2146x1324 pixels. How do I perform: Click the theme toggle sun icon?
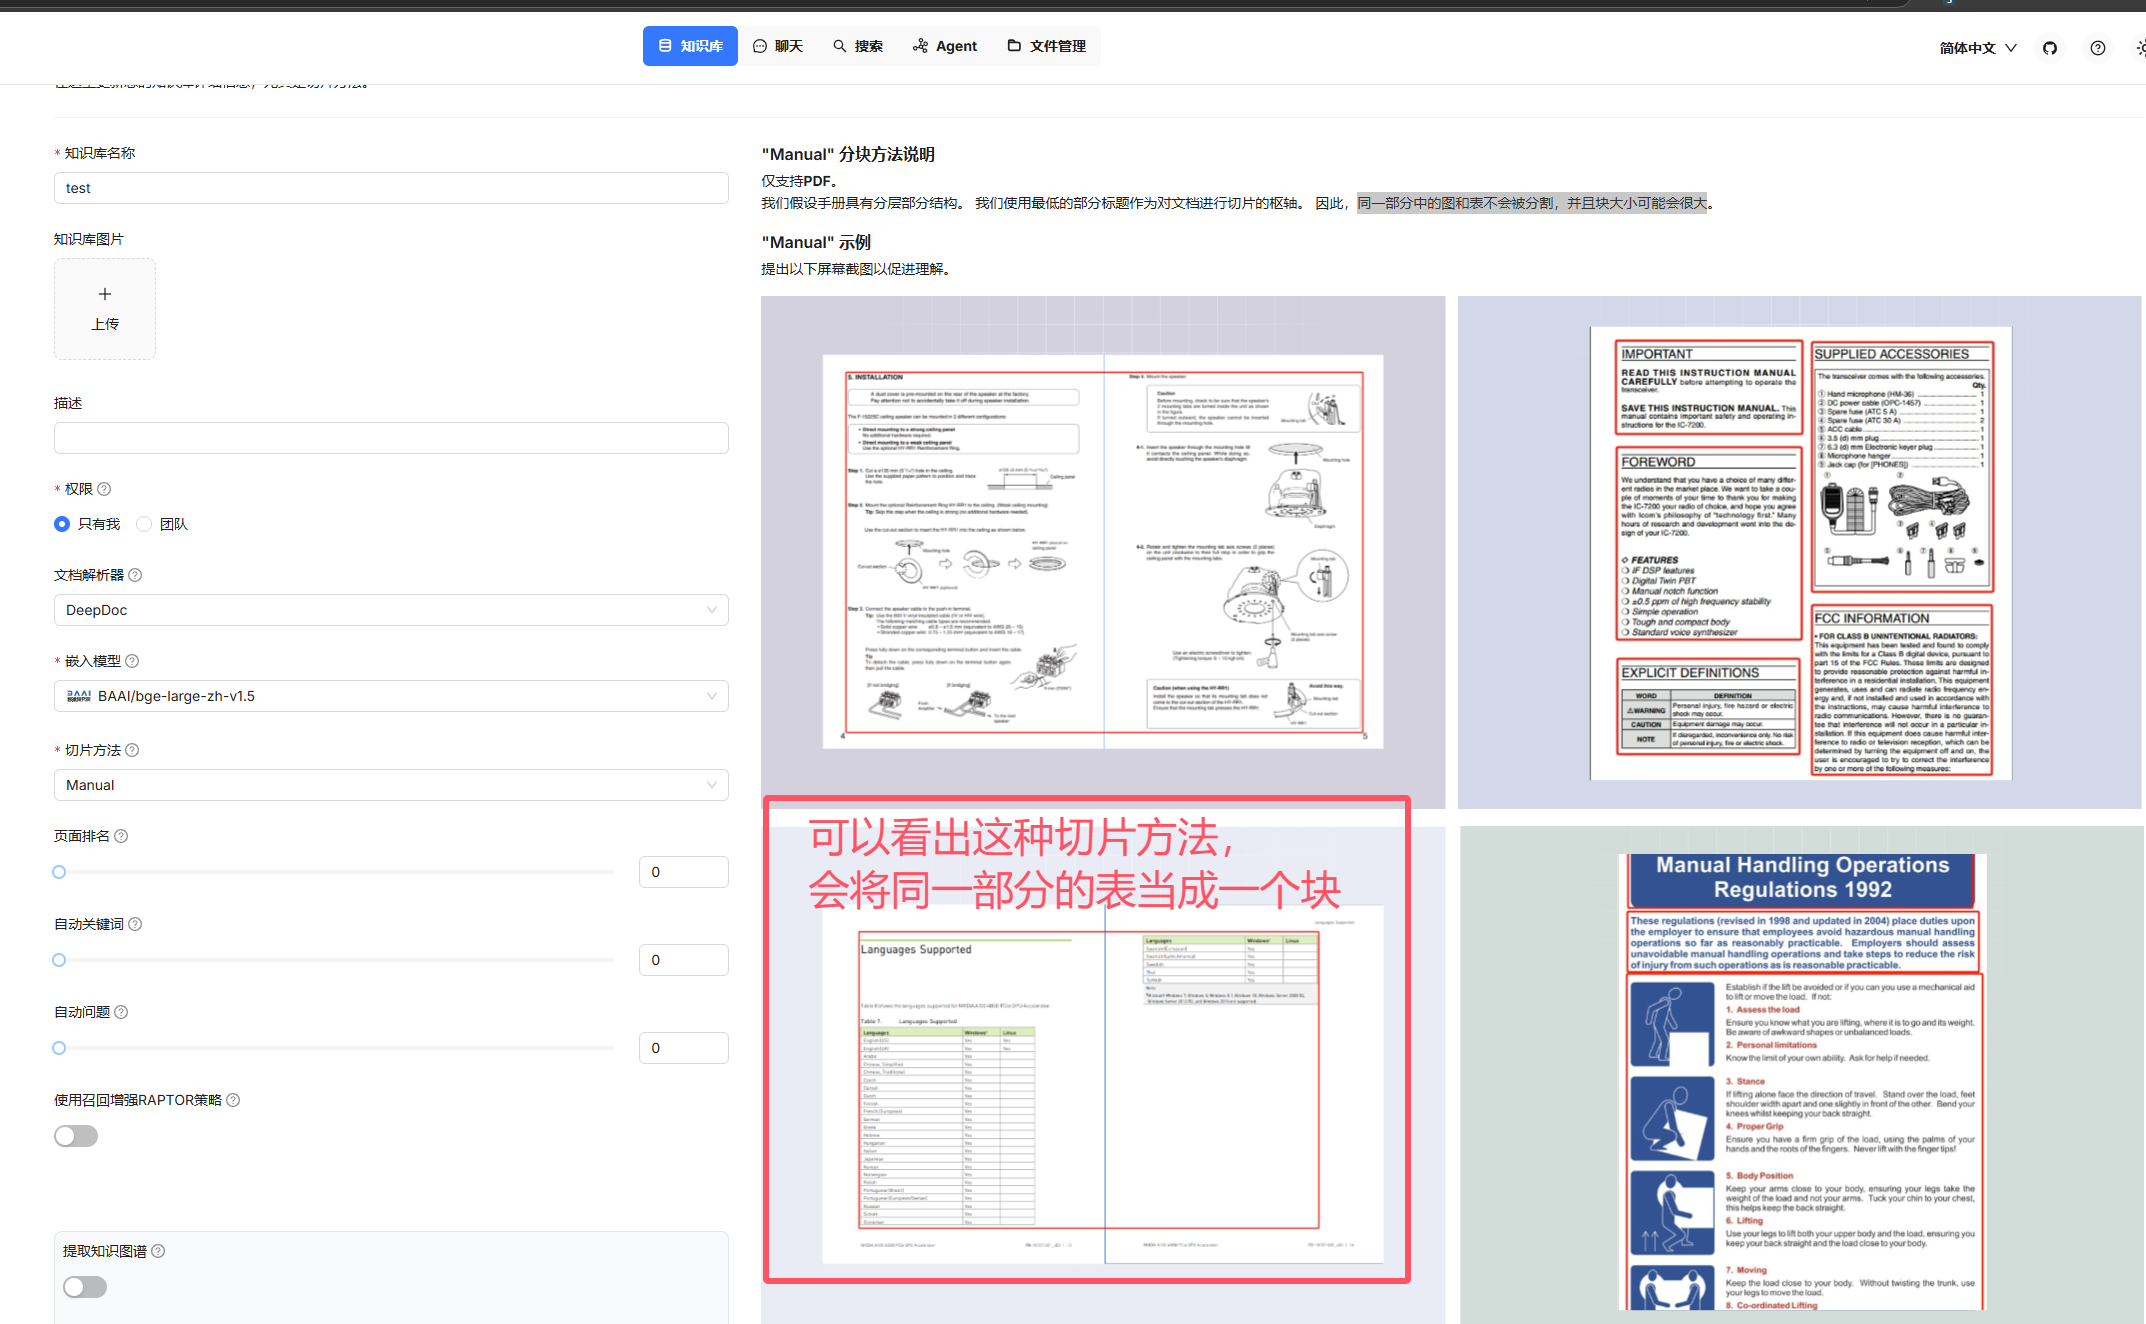coord(2140,47)
